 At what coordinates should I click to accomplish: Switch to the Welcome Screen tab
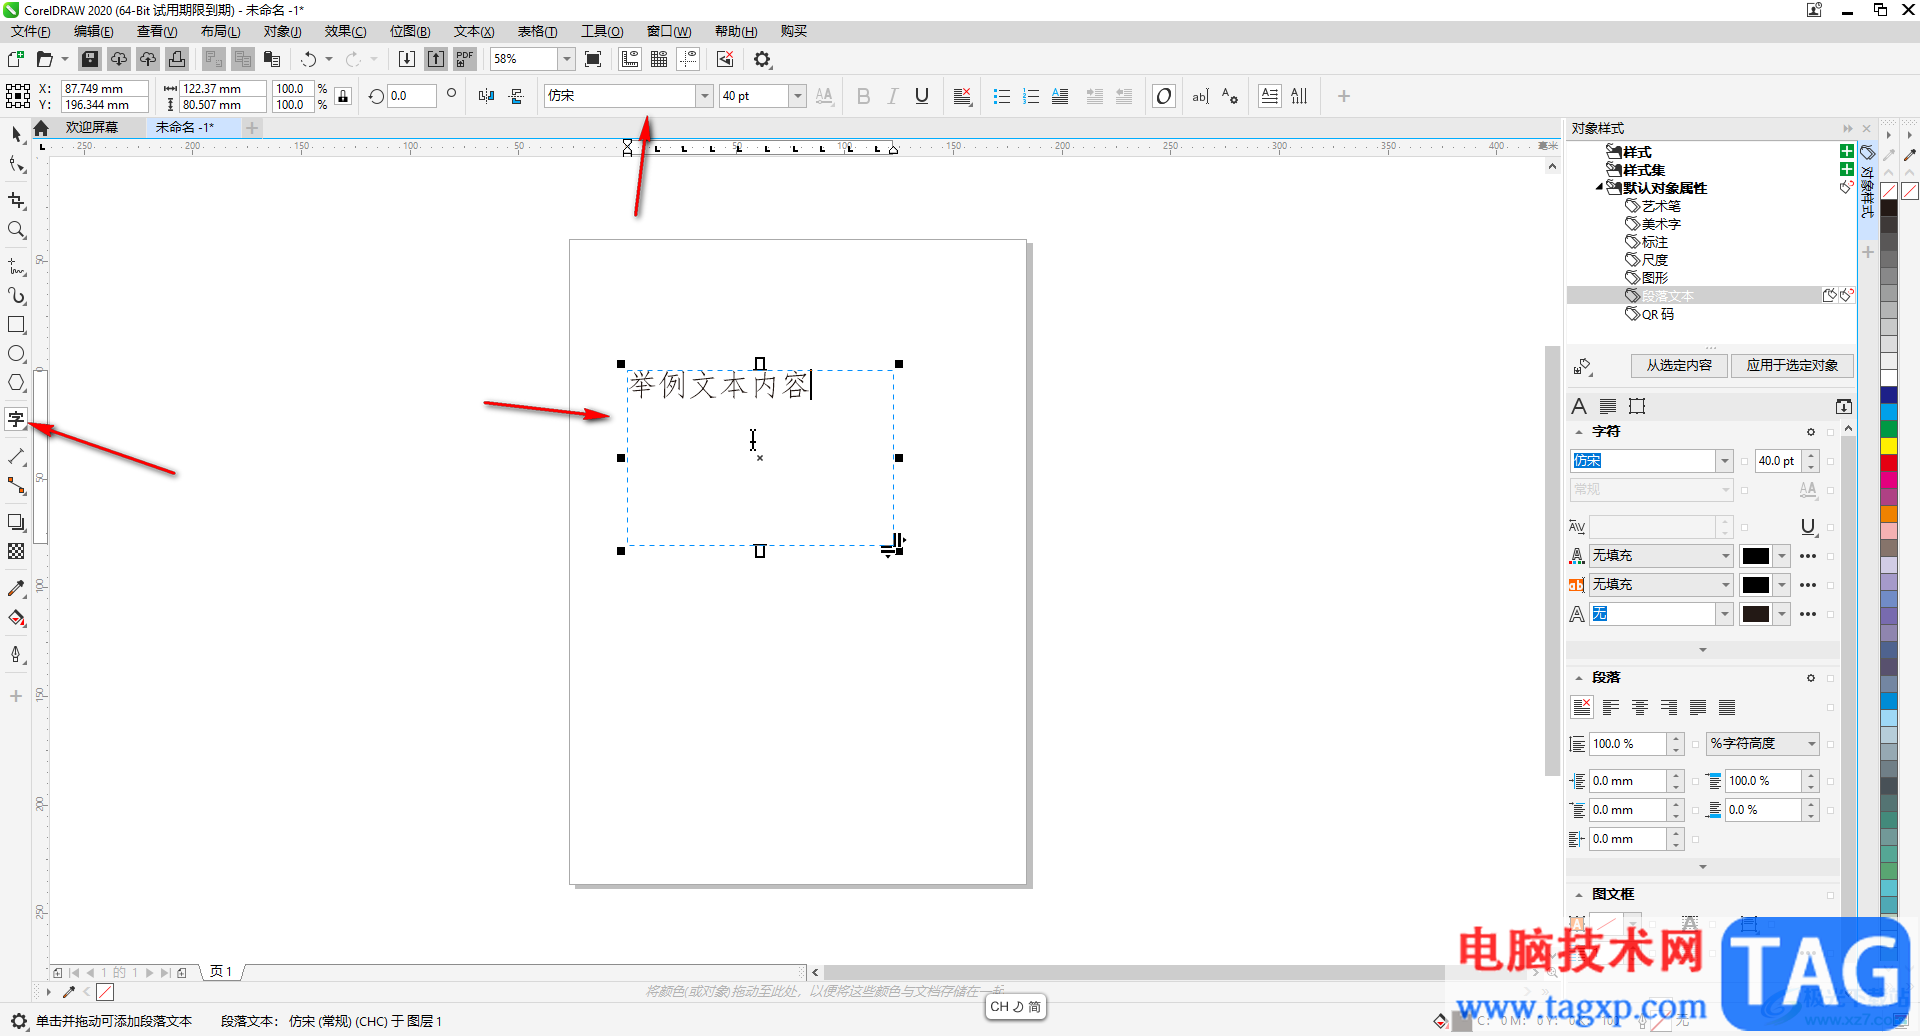(92, 128)
